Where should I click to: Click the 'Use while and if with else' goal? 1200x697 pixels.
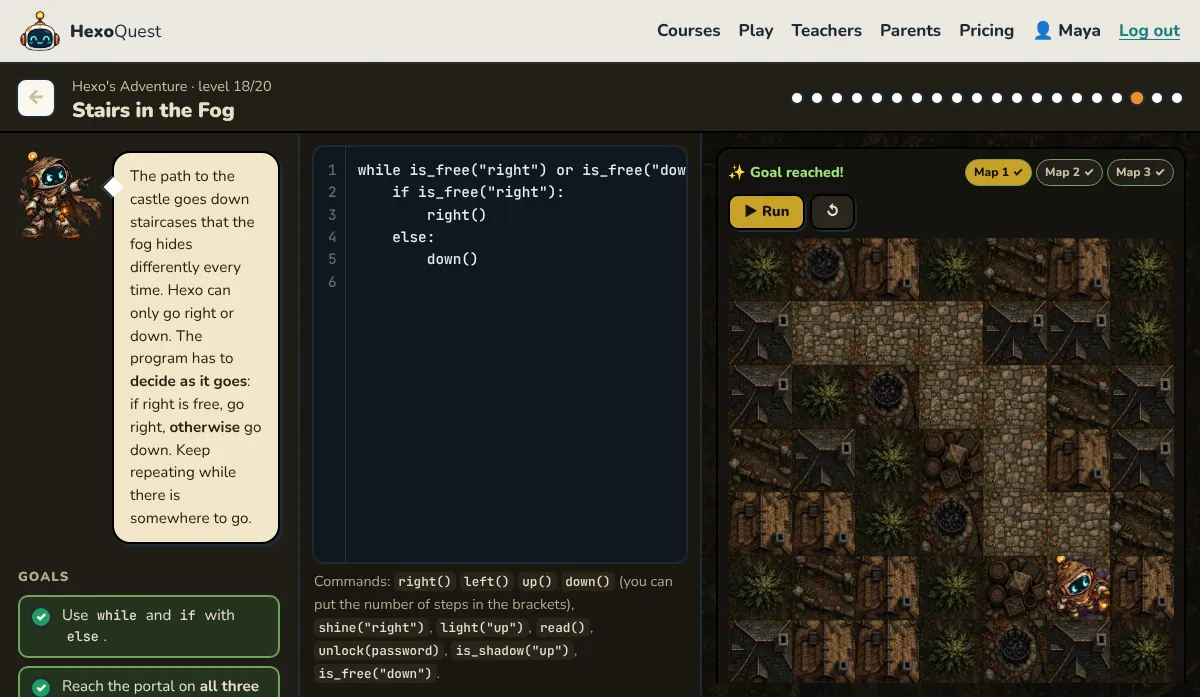tap(149, 626)
